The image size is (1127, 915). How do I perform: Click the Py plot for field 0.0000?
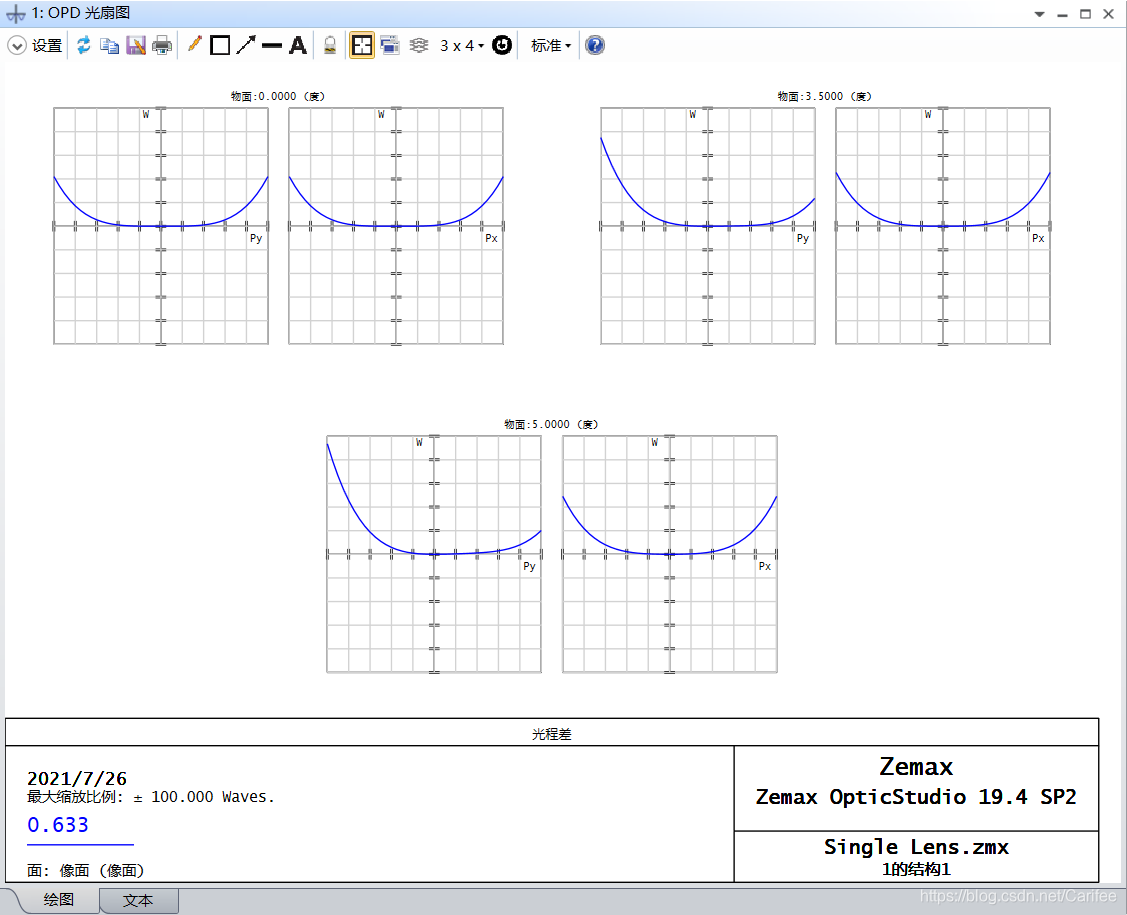161,226
